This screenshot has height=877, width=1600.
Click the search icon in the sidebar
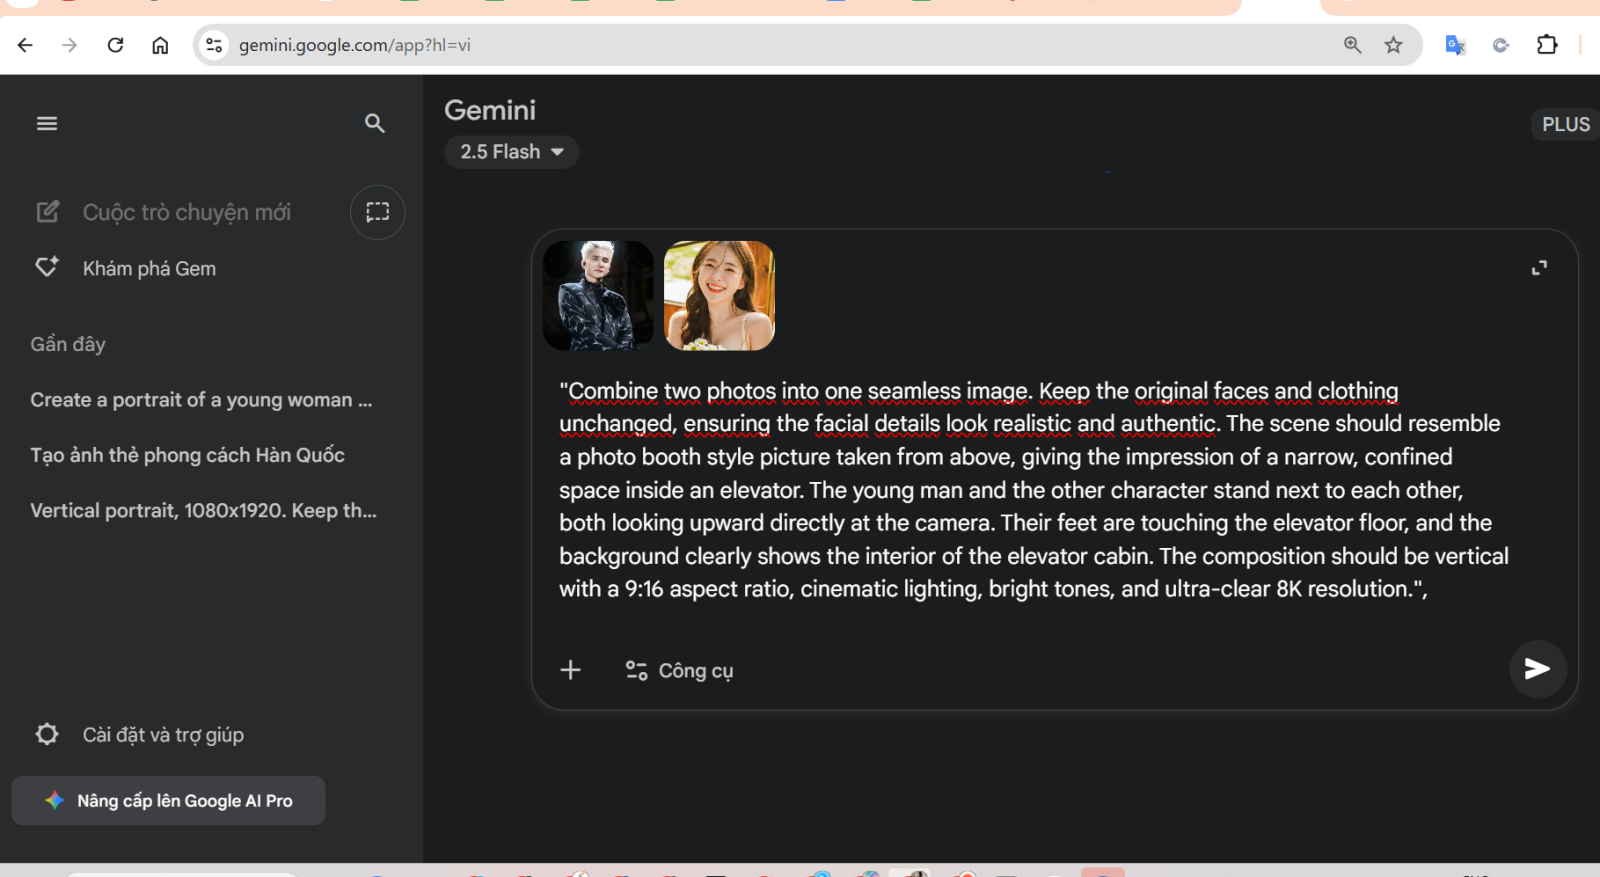[x=375, y=123]
